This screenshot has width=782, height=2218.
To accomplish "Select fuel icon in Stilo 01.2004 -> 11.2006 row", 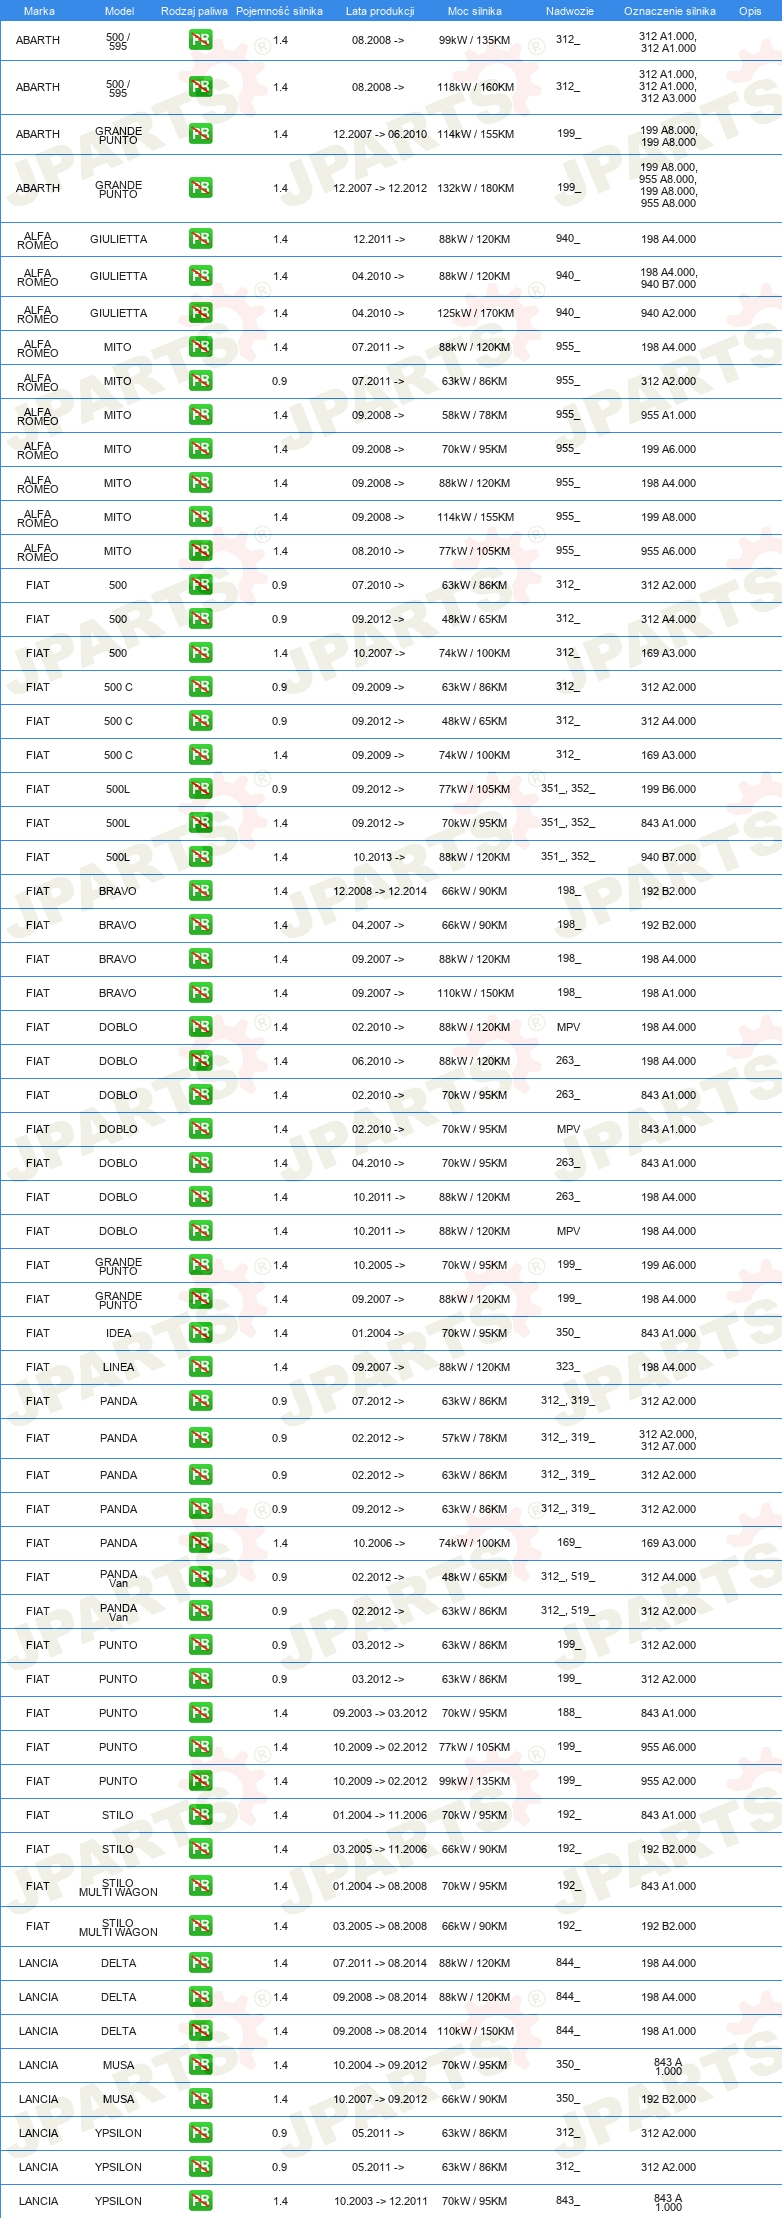I will 200,1815.
